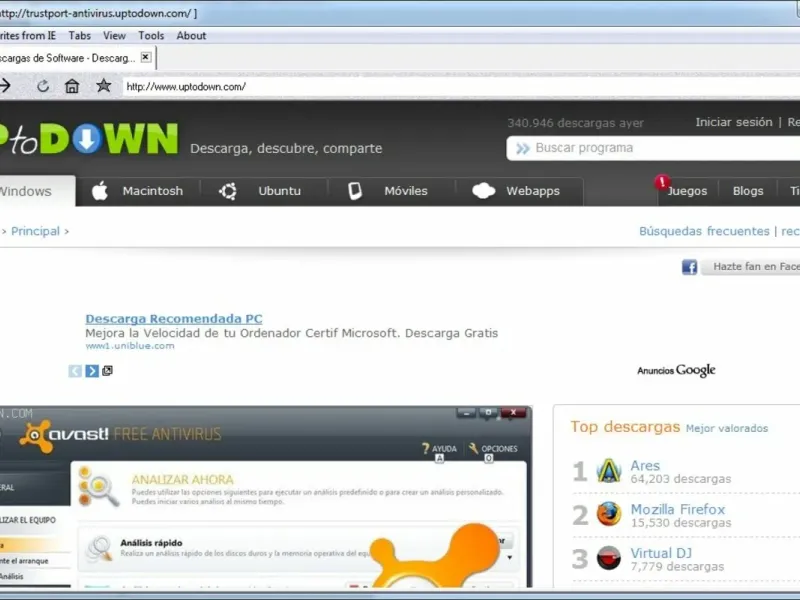
Task: Reload the page with refresh icon
Action: (43, 86)
